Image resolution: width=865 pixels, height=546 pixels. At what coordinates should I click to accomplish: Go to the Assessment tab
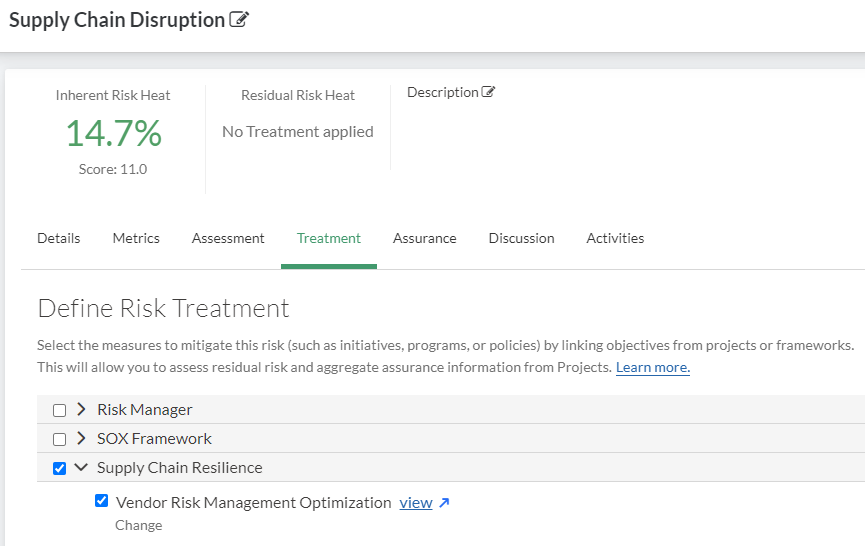[x=228, y=238]
